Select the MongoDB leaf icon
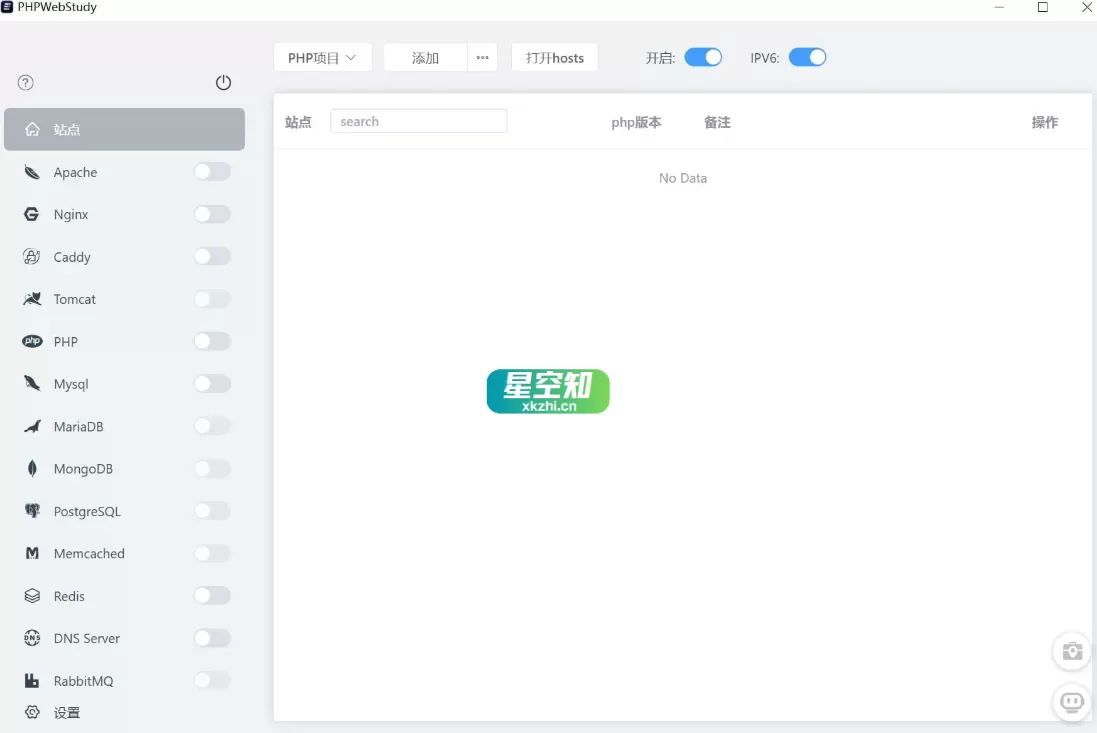The width and height of the screenshot is (1097, 733). [x=32, y=468]
